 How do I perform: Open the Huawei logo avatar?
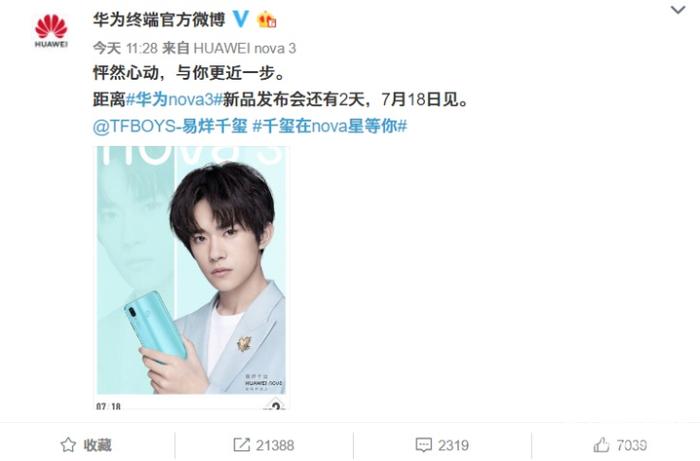coord(51,30)
